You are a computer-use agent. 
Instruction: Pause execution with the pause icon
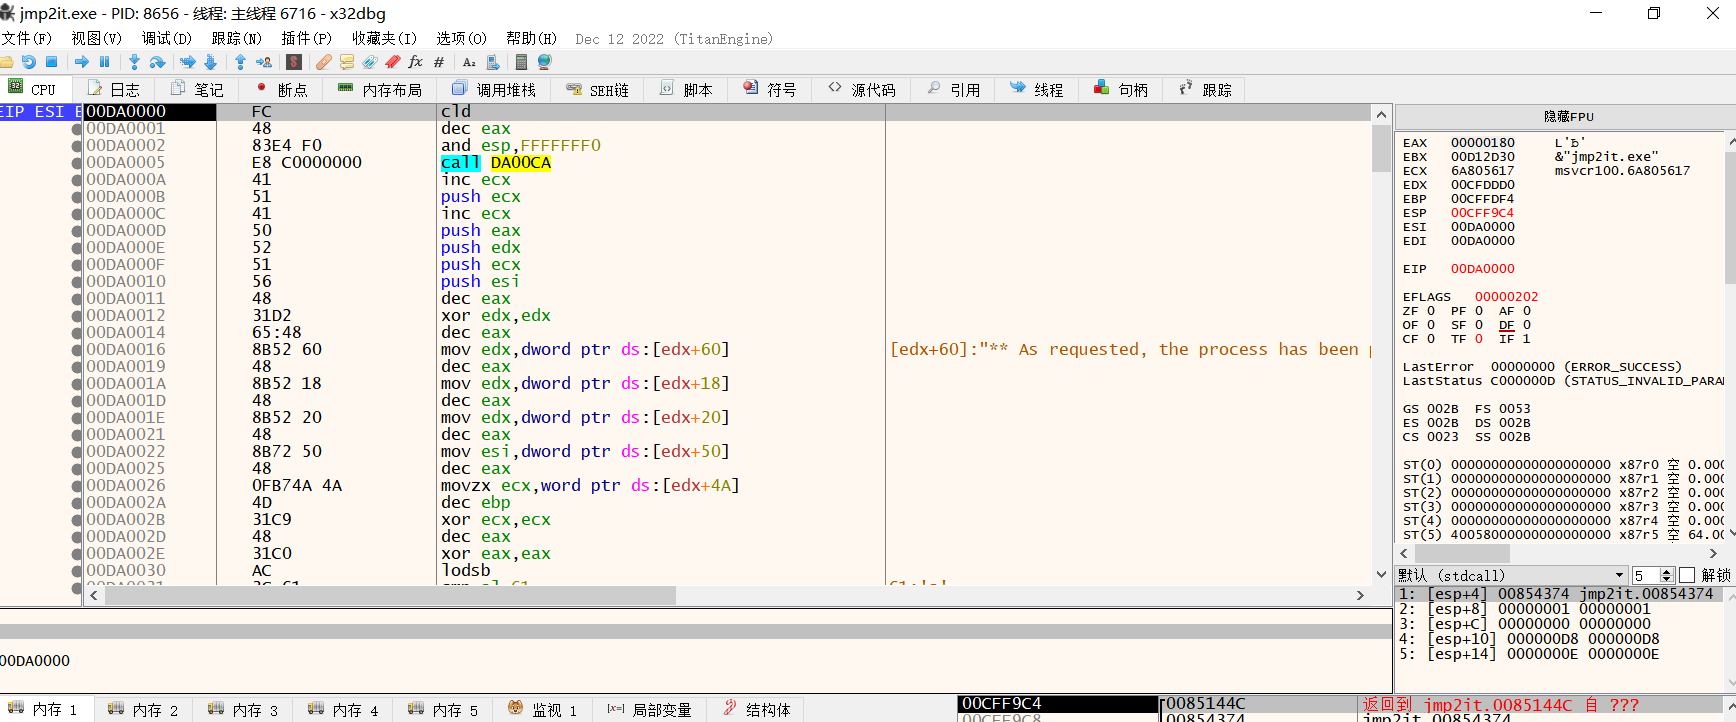pyautogui.click(x=104, y=62)
